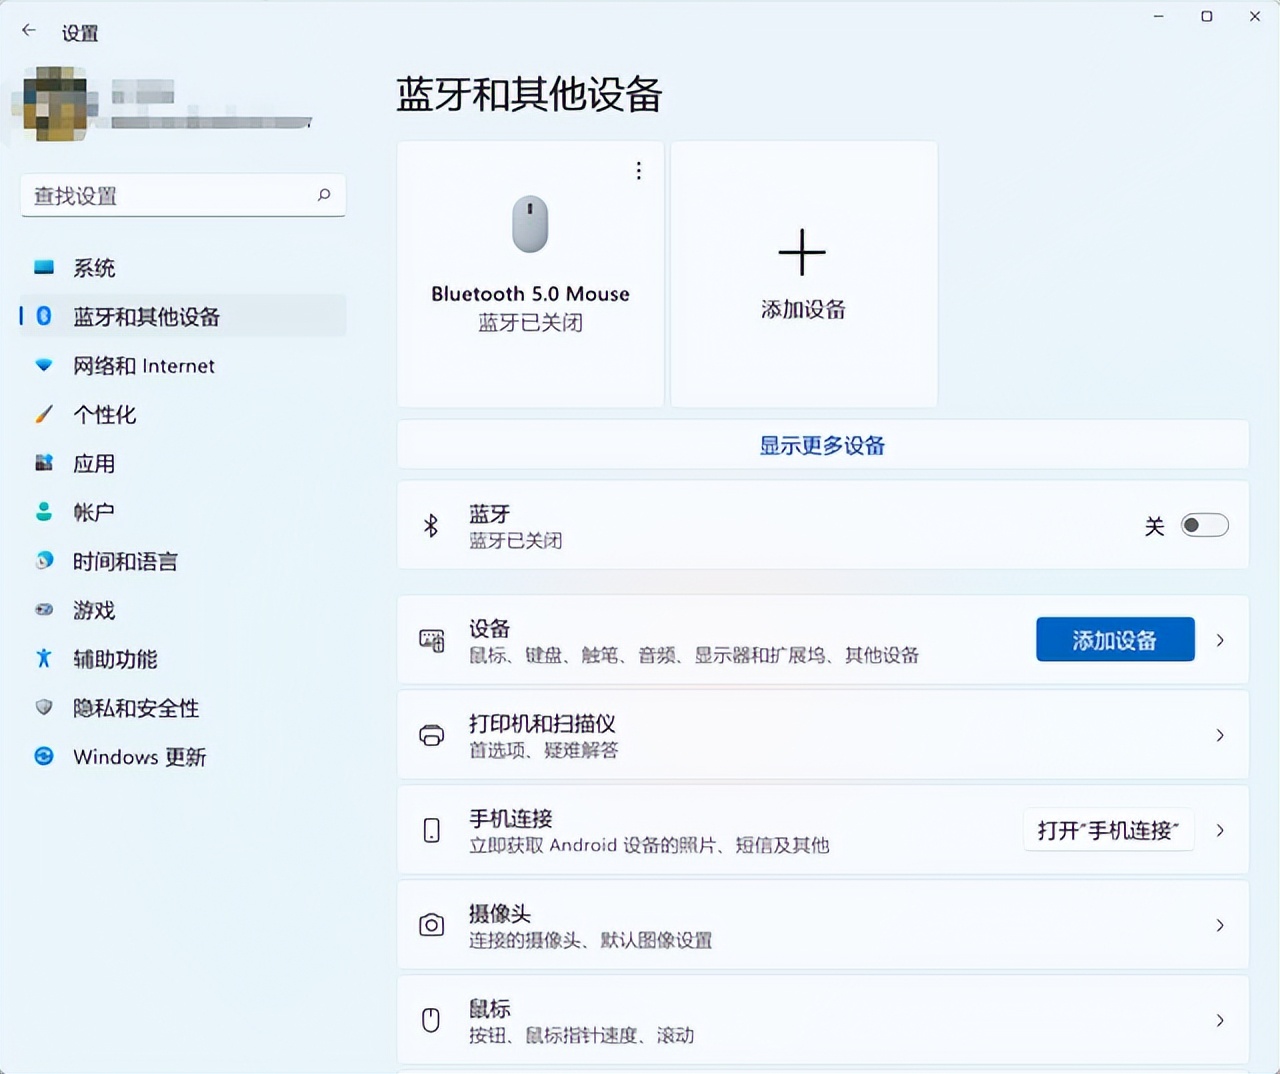Select 网络和 Internet in the sidebar
This screenshot has height=1074, width=1280.
click(143, 366)
